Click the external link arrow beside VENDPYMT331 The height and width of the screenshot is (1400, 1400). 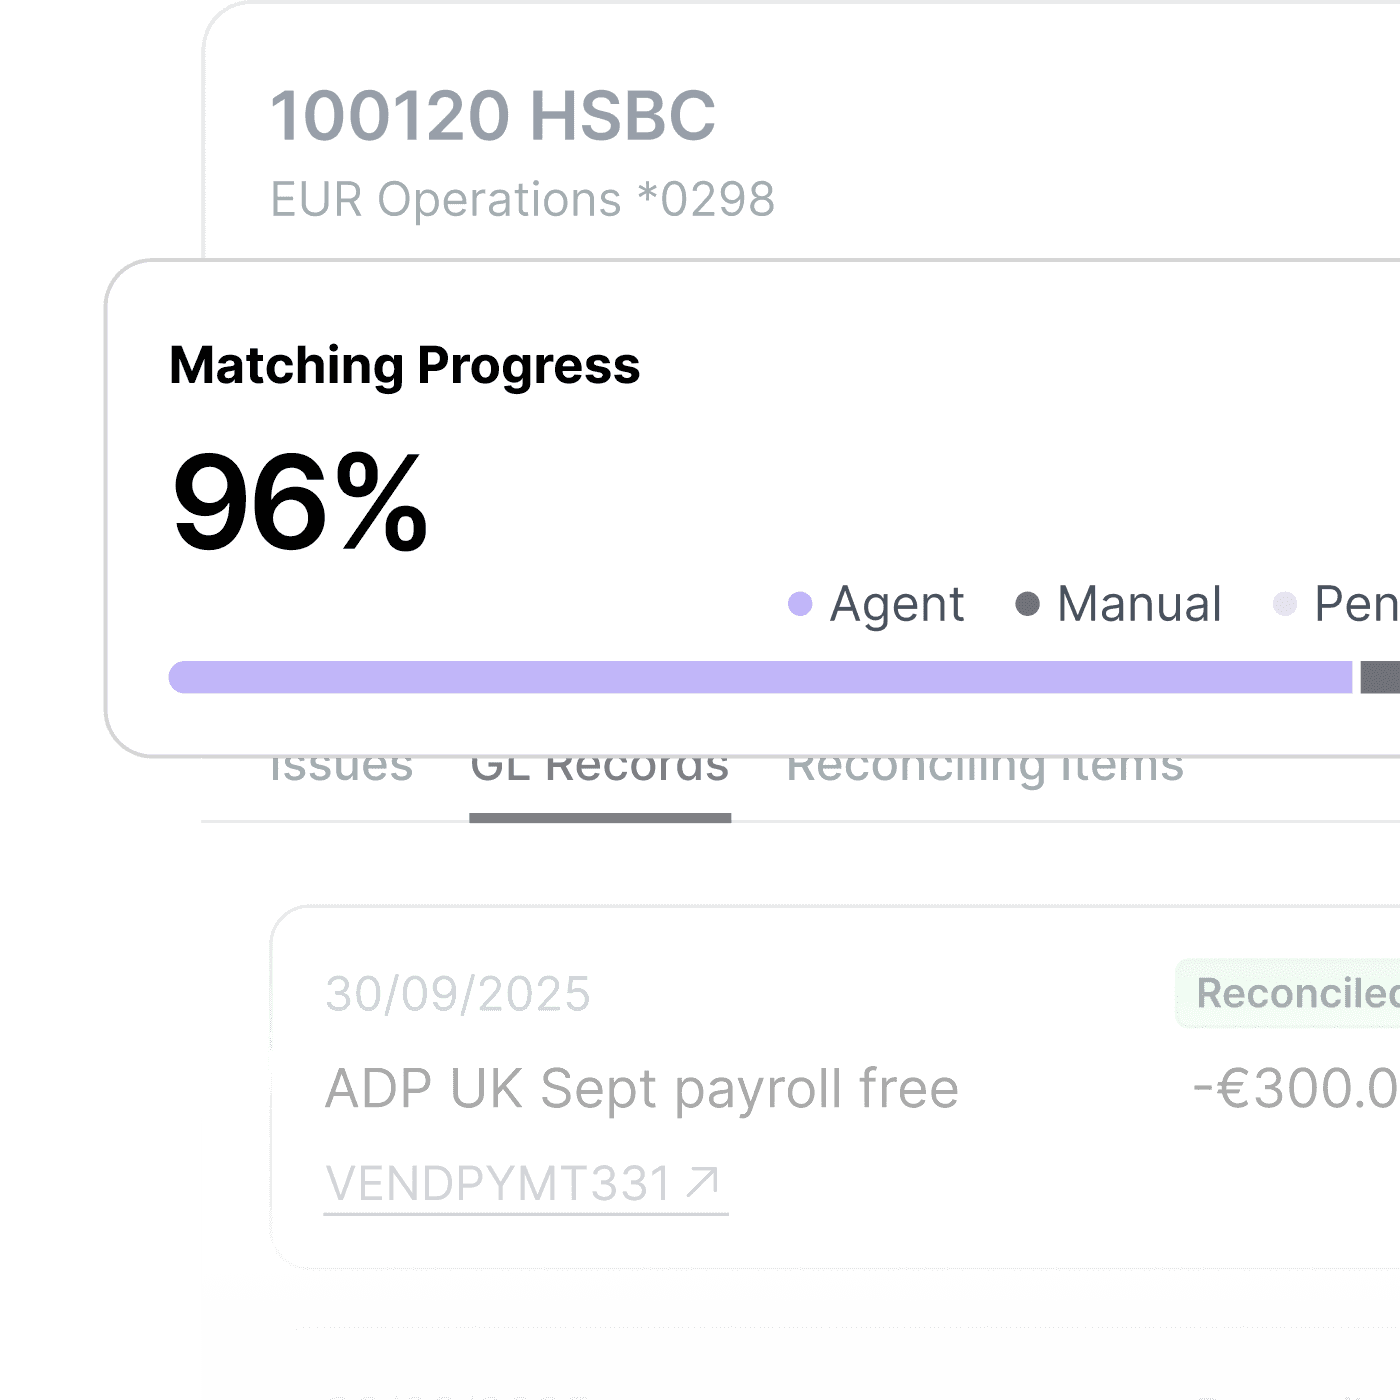click(703, 1182)
